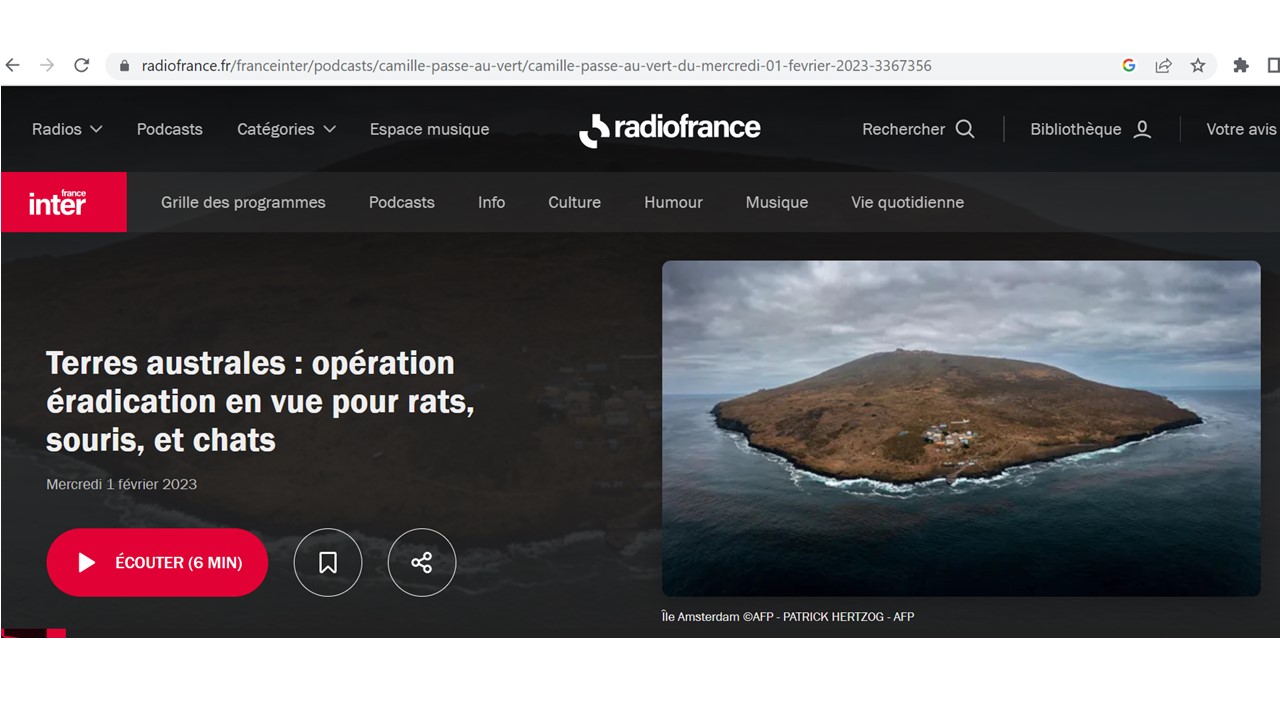
Task: Bookmark page with the star icon
Action: pos(1197,65)
